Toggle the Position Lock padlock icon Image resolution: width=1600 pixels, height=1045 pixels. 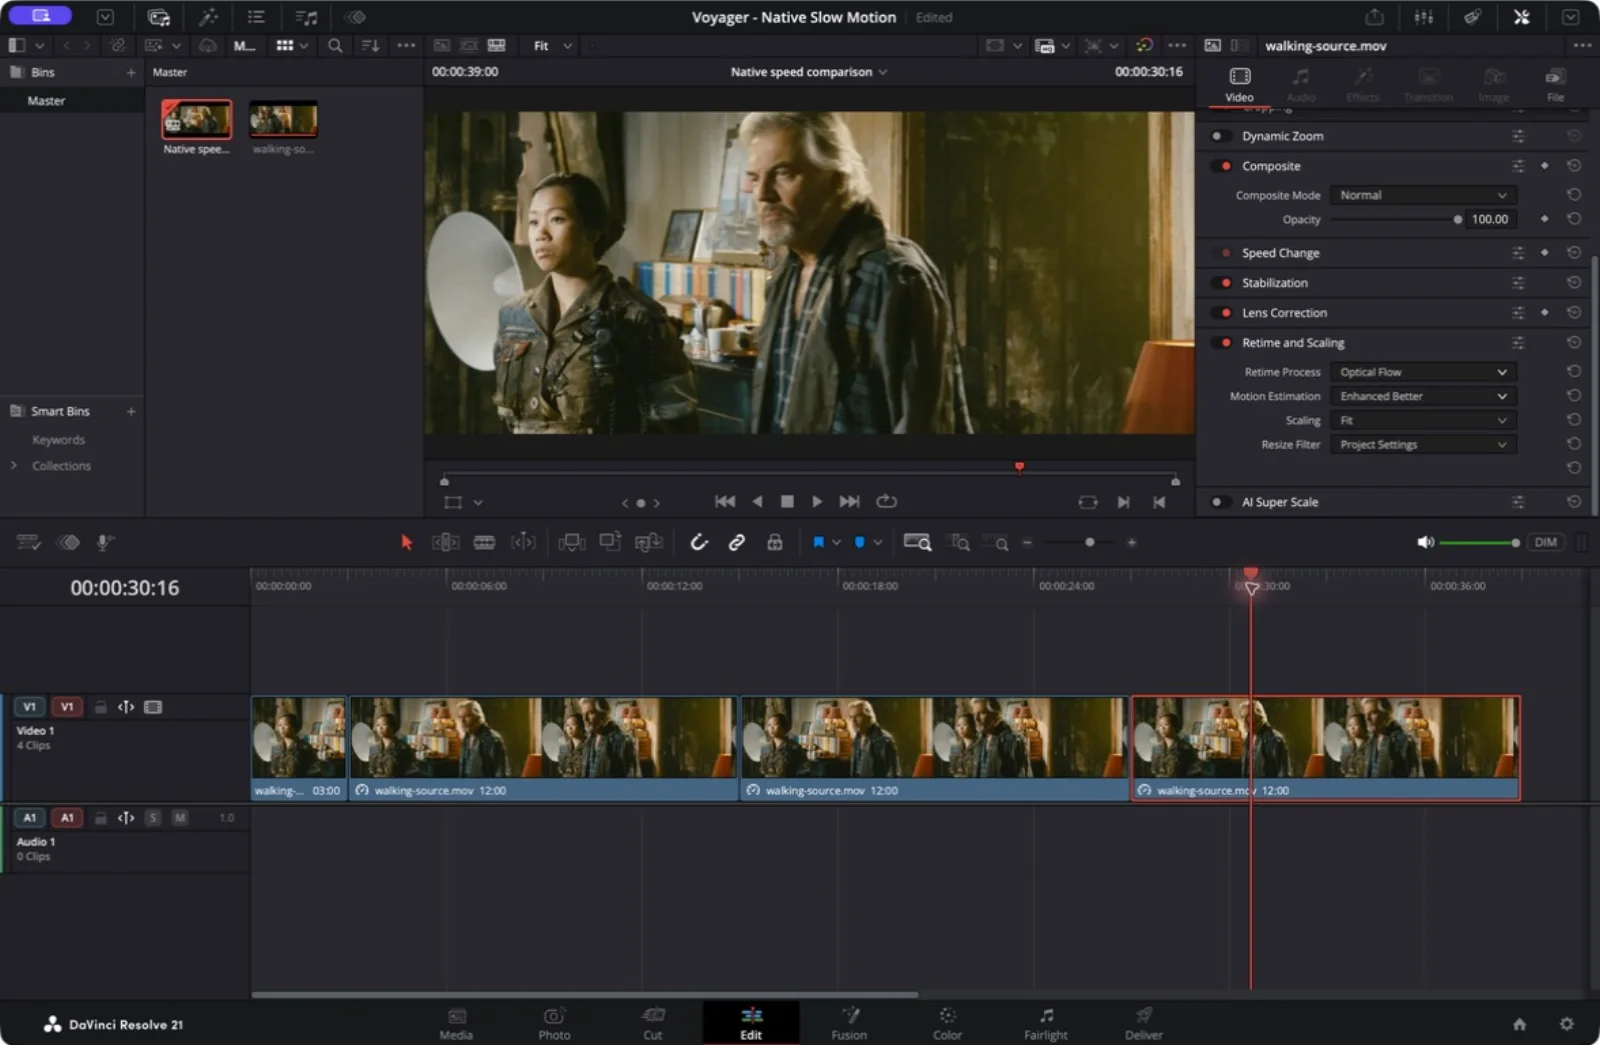coord(774,542)
